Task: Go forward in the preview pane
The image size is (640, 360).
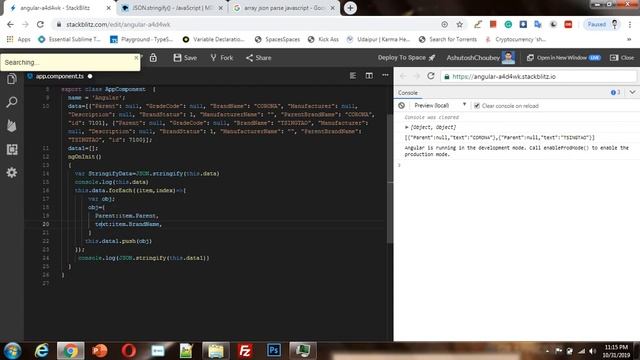Action: [416, 76]
